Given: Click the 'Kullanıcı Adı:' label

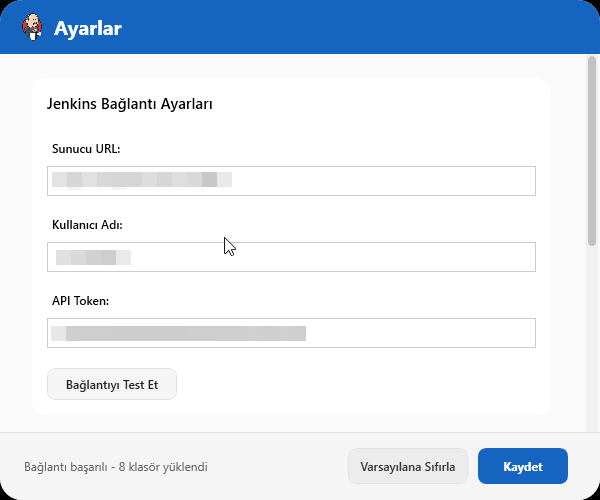Looking at the screenshot, I should click(87, 225).
